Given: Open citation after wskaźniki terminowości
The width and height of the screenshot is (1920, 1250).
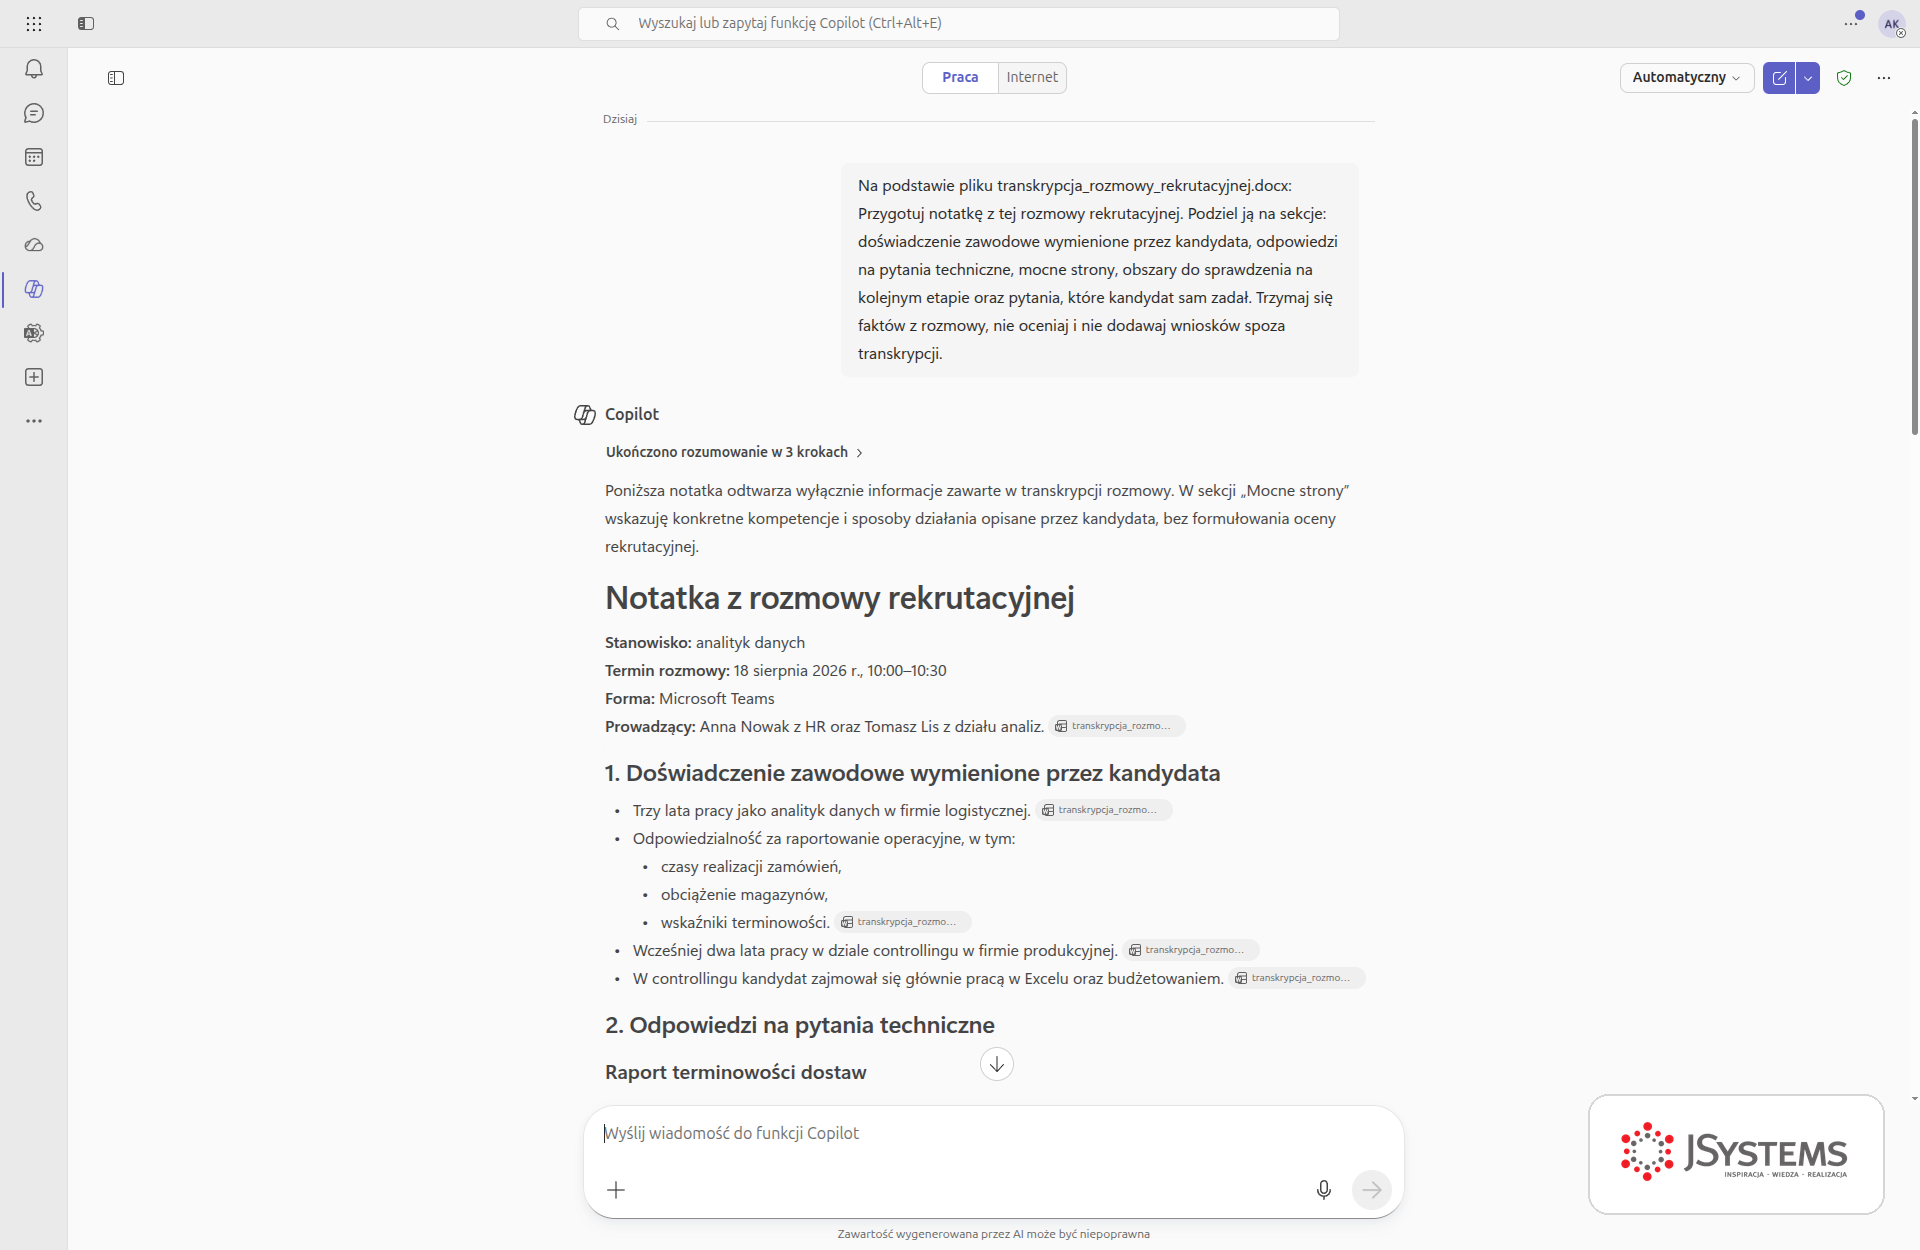Looking at the screenshot, I should [903, 922].
